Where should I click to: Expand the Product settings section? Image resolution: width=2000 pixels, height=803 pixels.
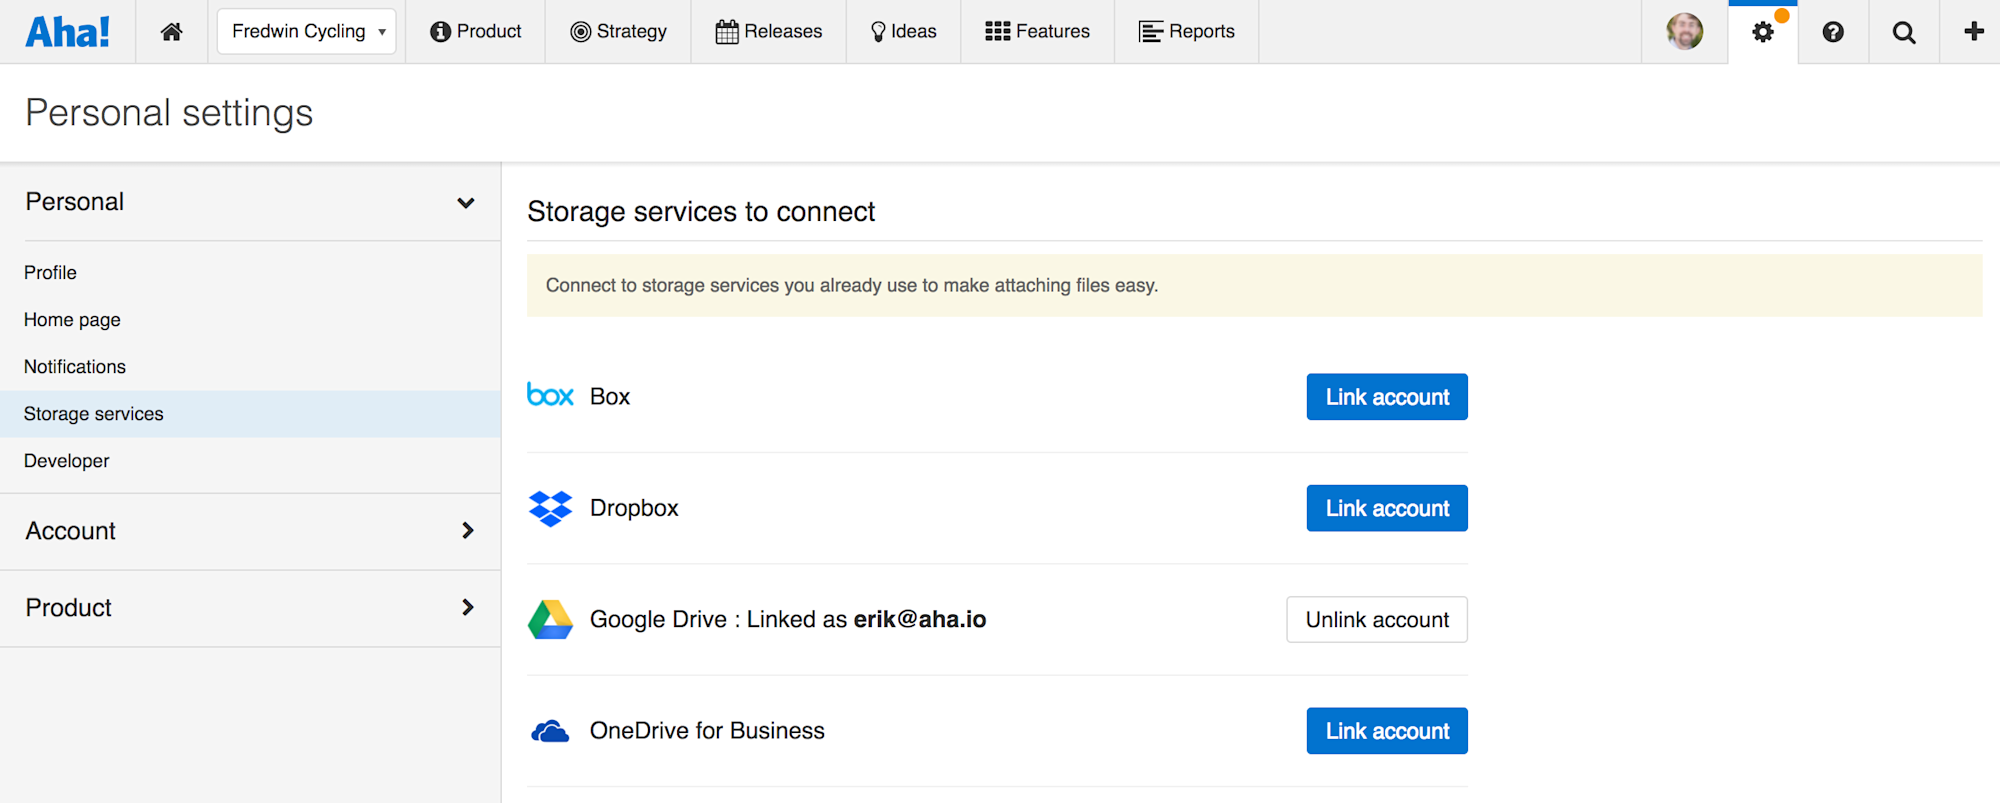click(467, 608)
